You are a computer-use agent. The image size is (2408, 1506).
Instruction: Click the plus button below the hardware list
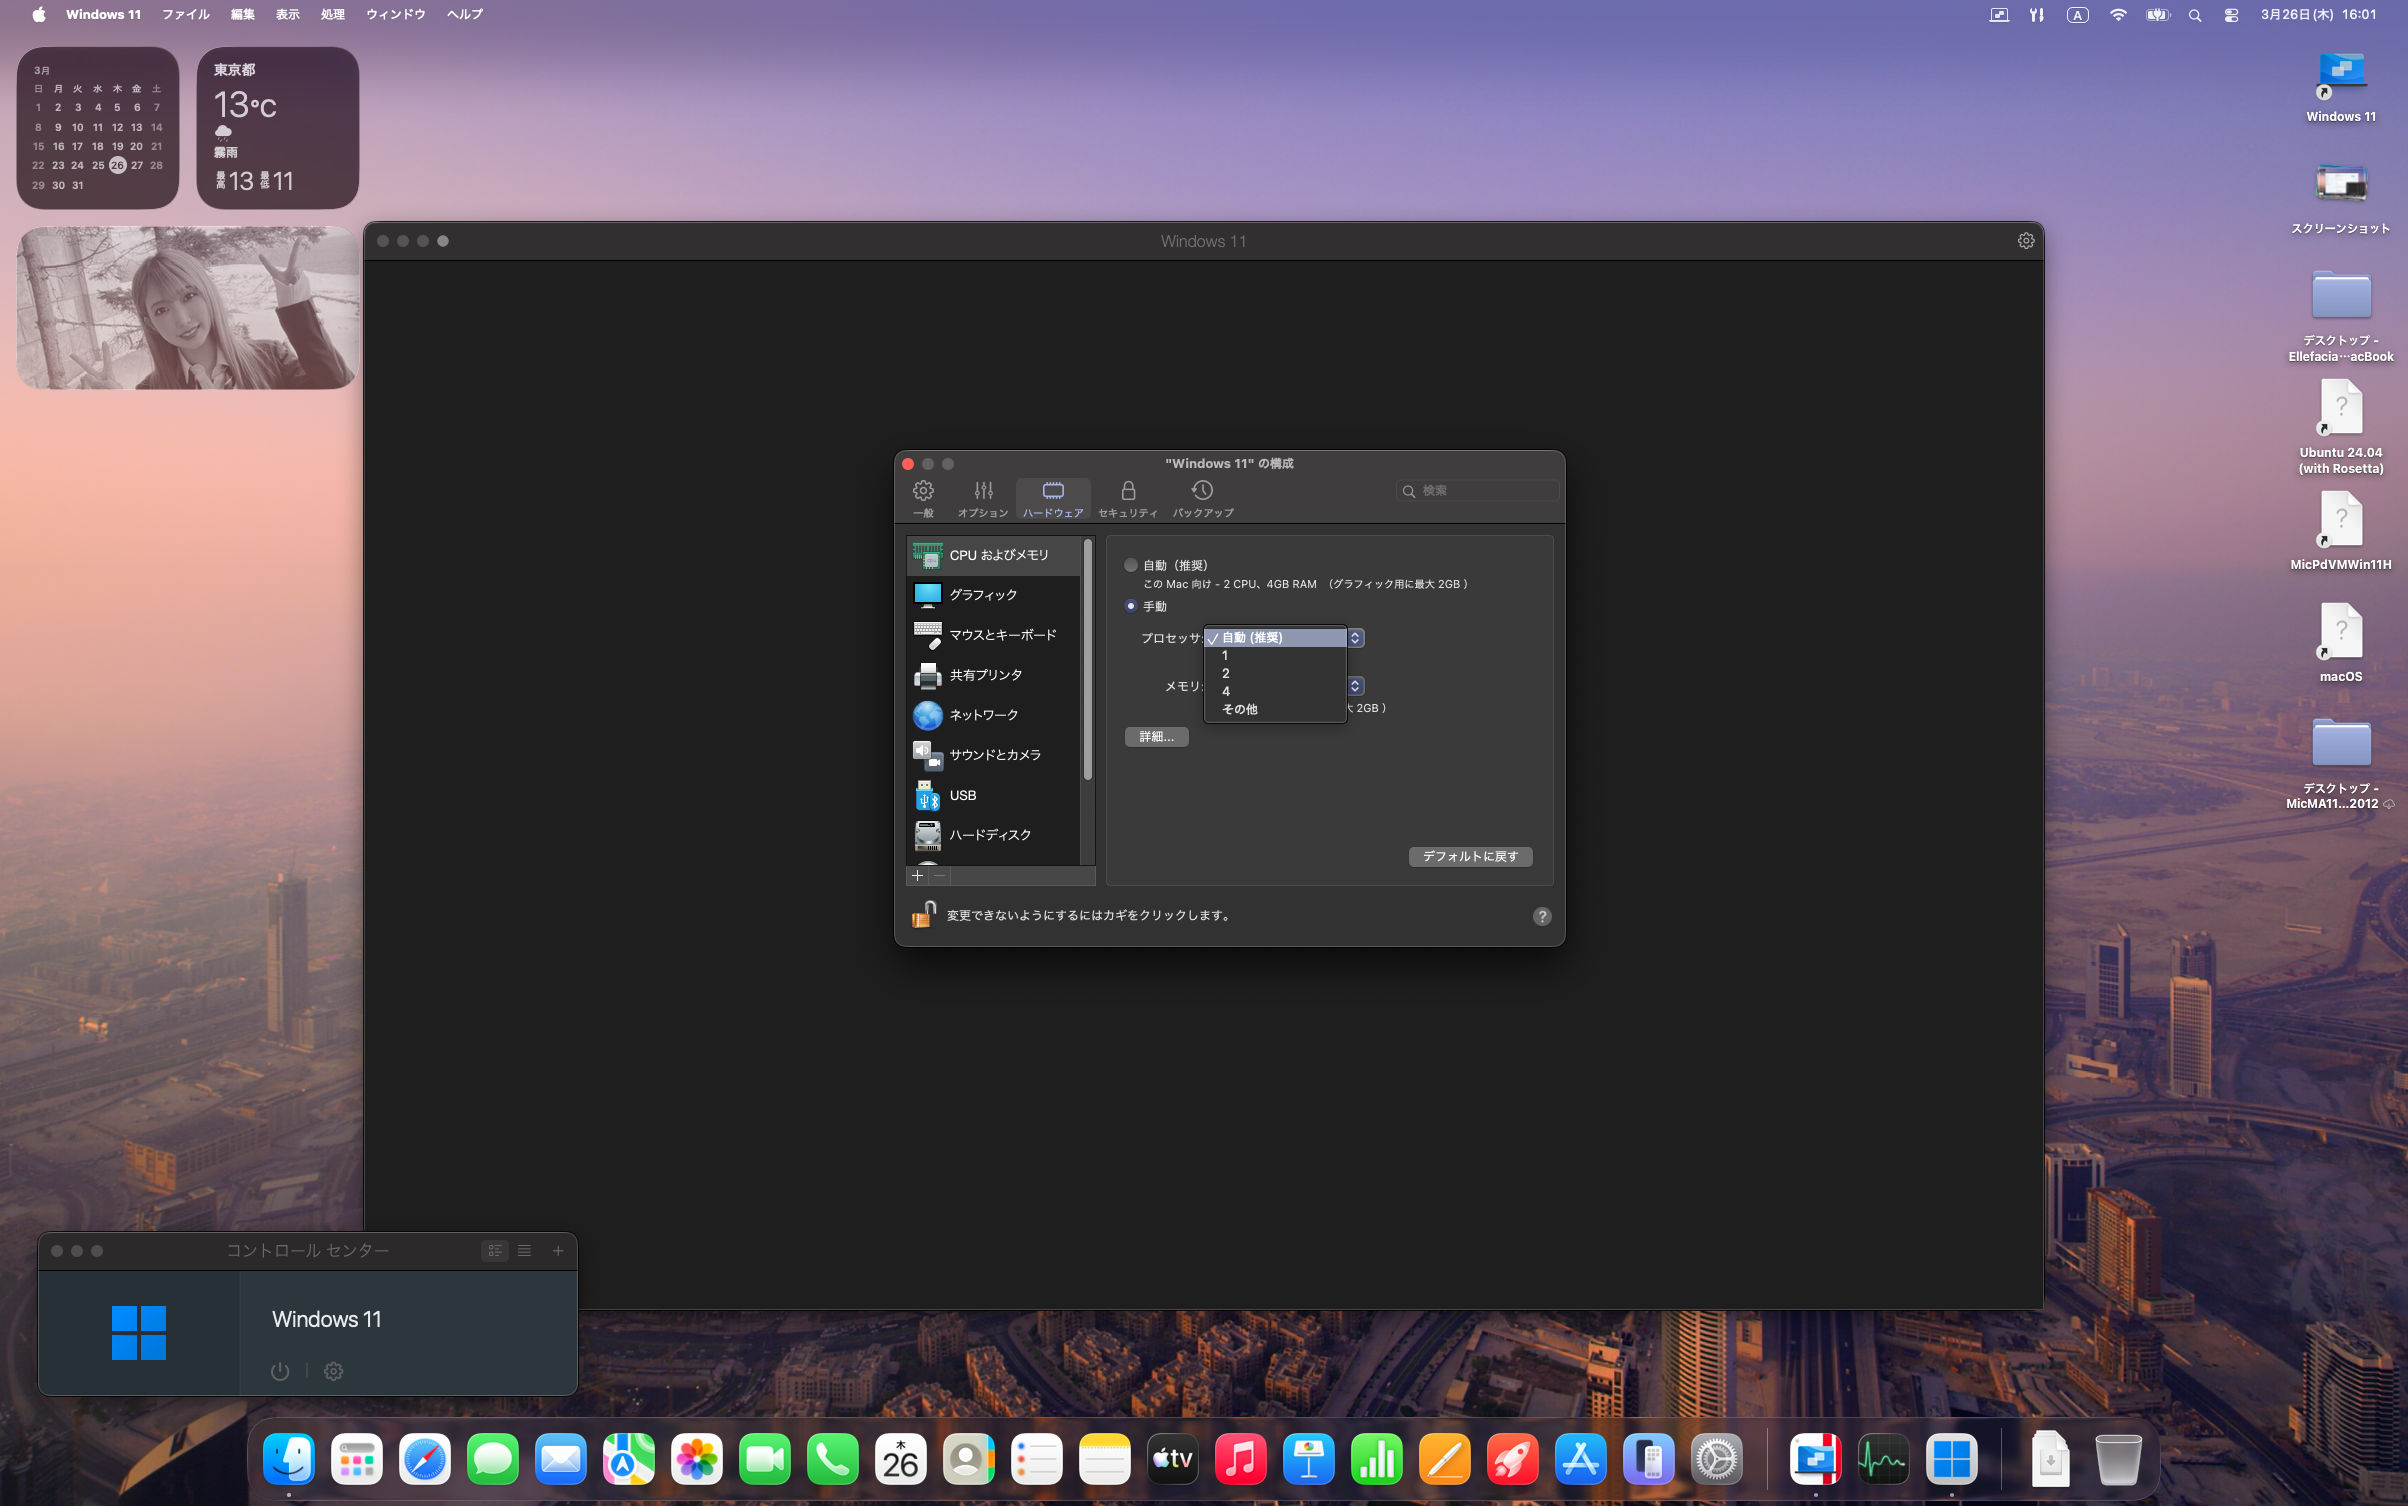point(917,875)
